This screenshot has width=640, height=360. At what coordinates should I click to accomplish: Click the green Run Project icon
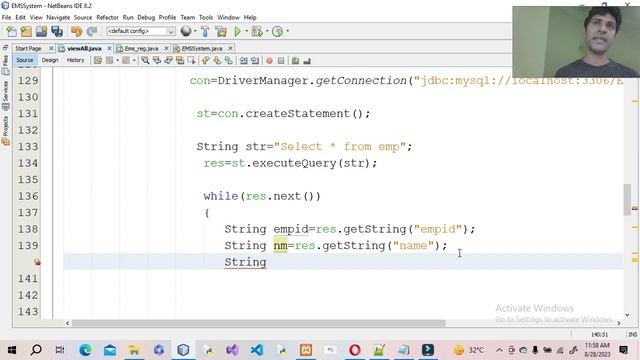tap(238, 31)
